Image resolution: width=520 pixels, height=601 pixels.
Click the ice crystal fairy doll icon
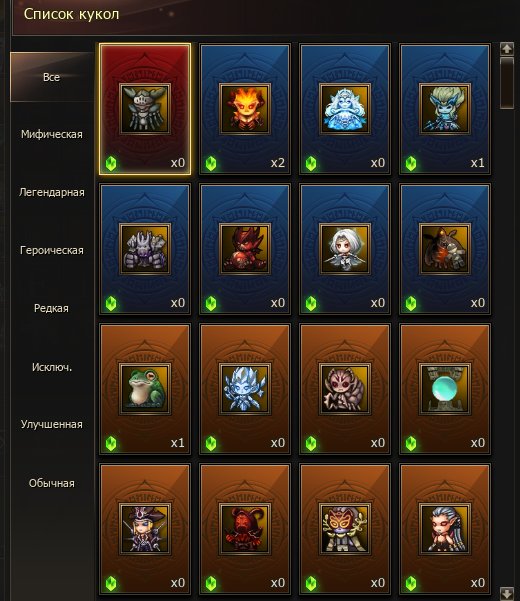245,389
